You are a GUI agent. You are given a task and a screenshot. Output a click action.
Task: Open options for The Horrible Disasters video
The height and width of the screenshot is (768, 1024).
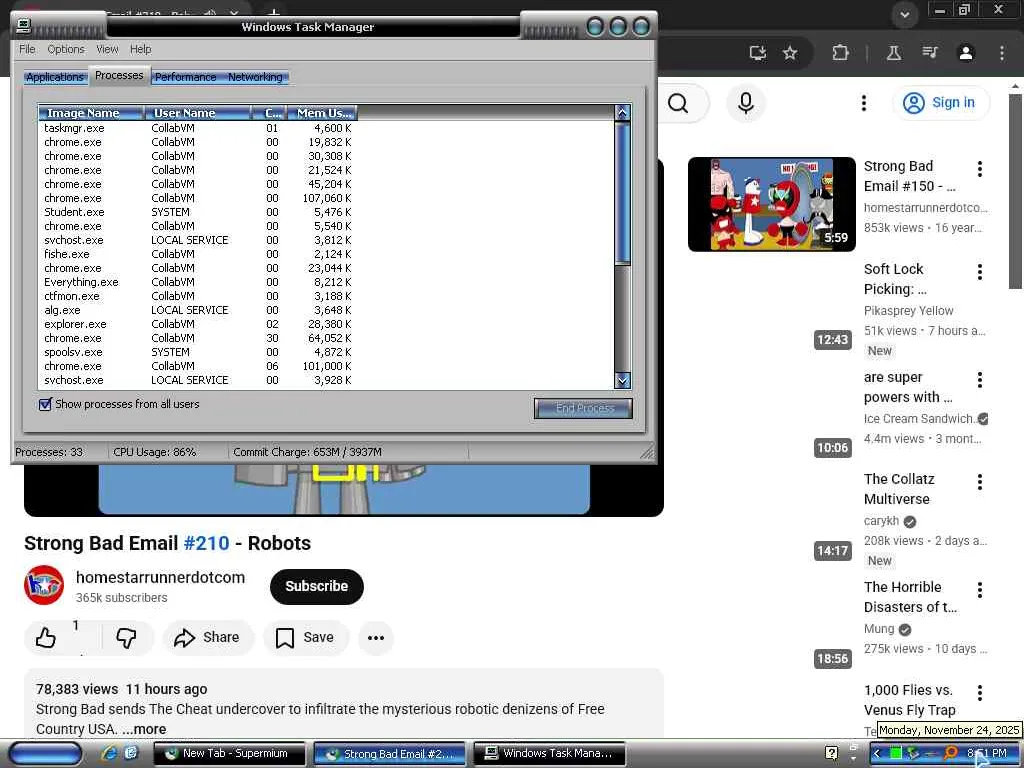click(980, 590)
